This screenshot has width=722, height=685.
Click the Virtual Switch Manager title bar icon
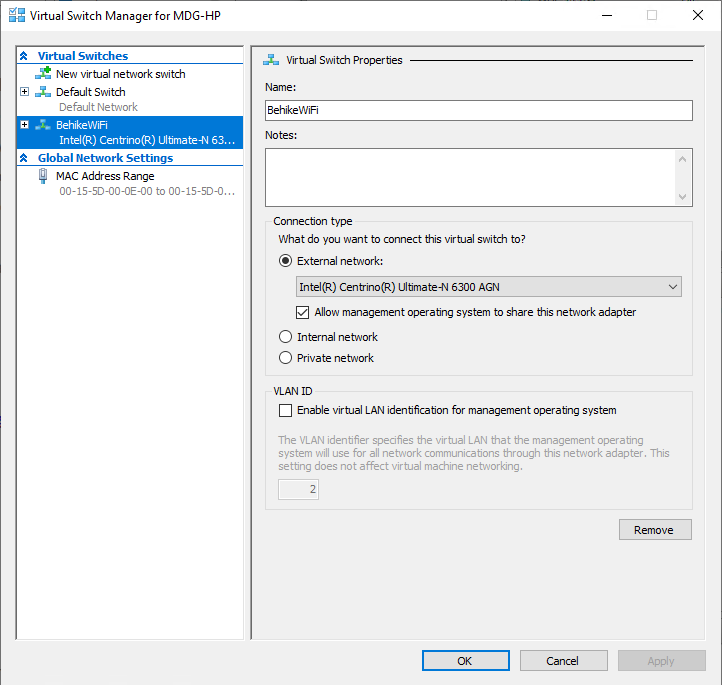15,16
